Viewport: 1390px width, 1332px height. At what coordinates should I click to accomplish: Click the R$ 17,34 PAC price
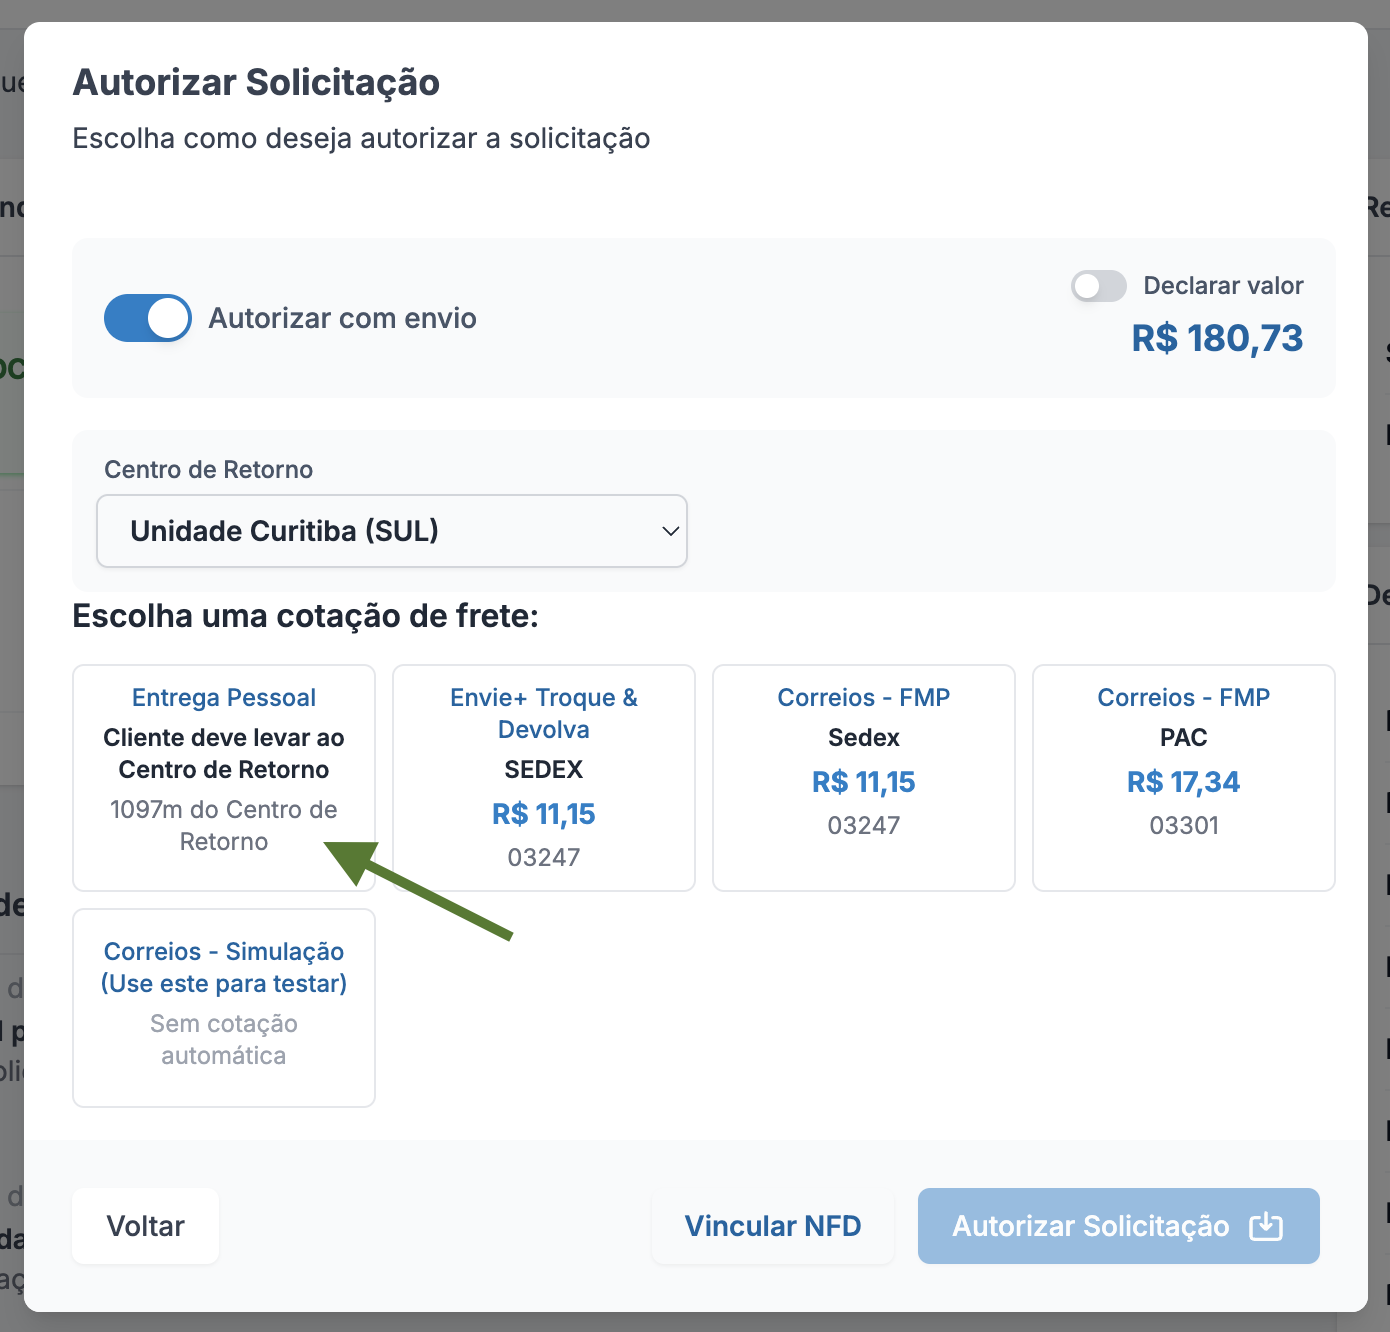pyautogui.click(x=1184, y=782)
